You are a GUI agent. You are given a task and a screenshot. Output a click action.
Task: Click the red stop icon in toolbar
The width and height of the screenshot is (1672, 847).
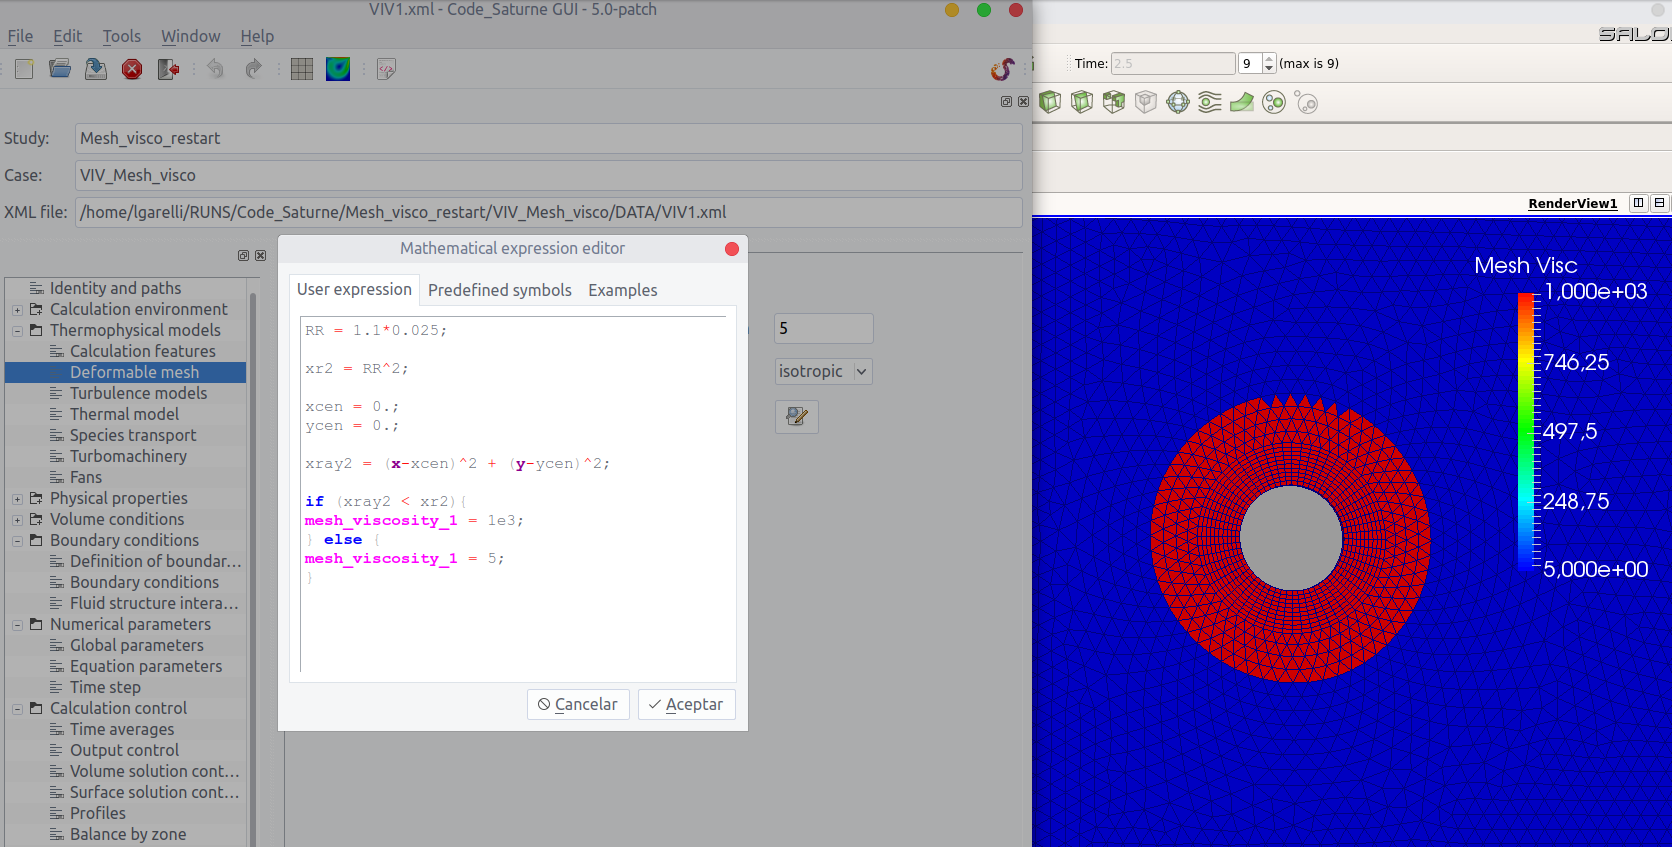pyautogui.click(x=132, y=69)
